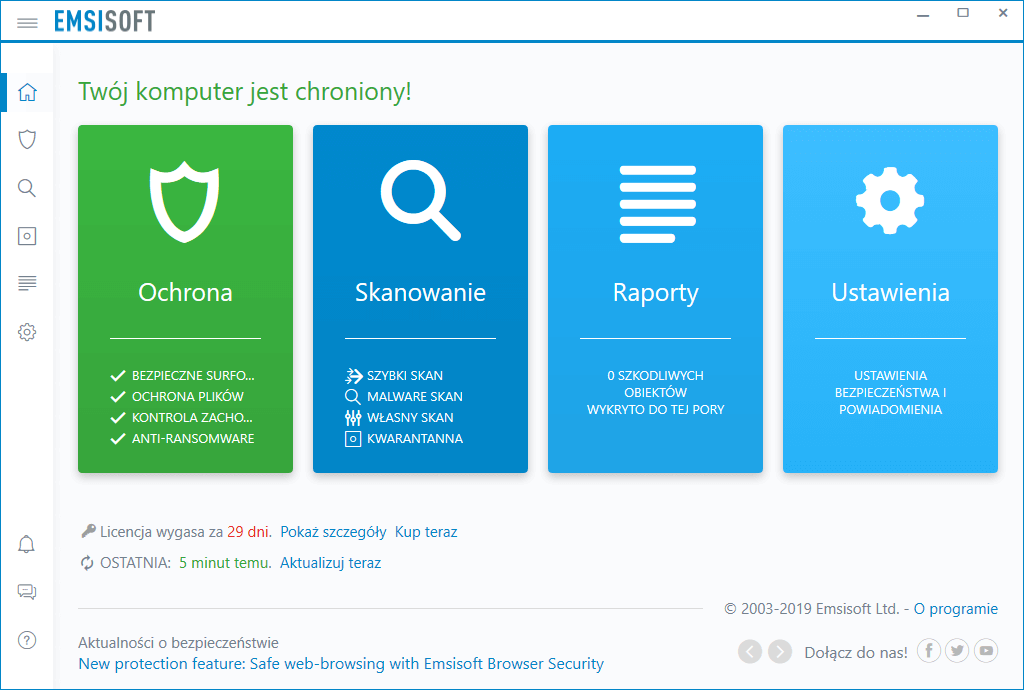The height and width of the screenshot is (690, 1024).
Task: Open the Emsisoft Browser Security news link
Action: coord(341,664)
